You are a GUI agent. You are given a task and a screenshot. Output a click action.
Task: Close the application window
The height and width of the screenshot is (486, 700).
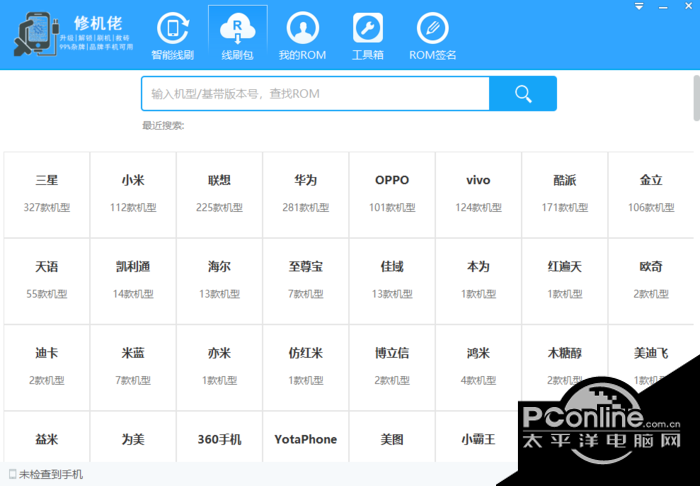[x=689, y=6]
